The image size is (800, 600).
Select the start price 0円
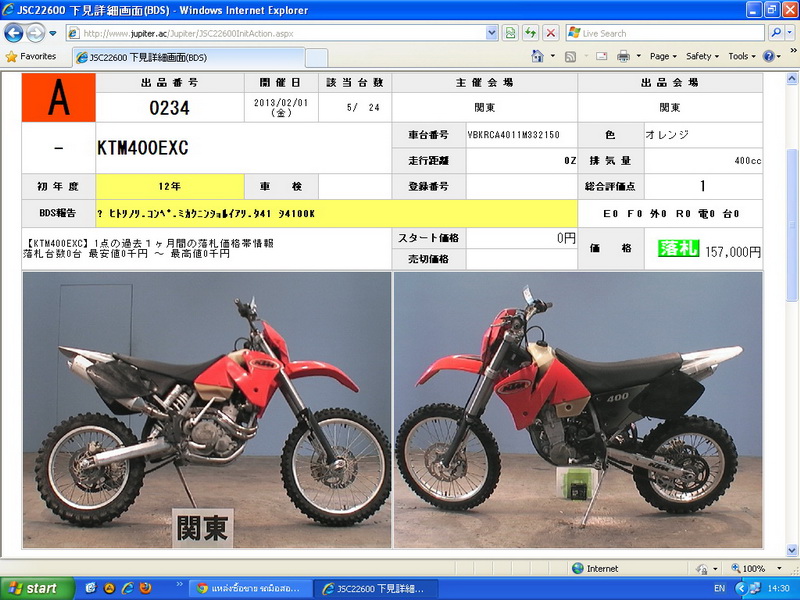[x=566, y=238]
